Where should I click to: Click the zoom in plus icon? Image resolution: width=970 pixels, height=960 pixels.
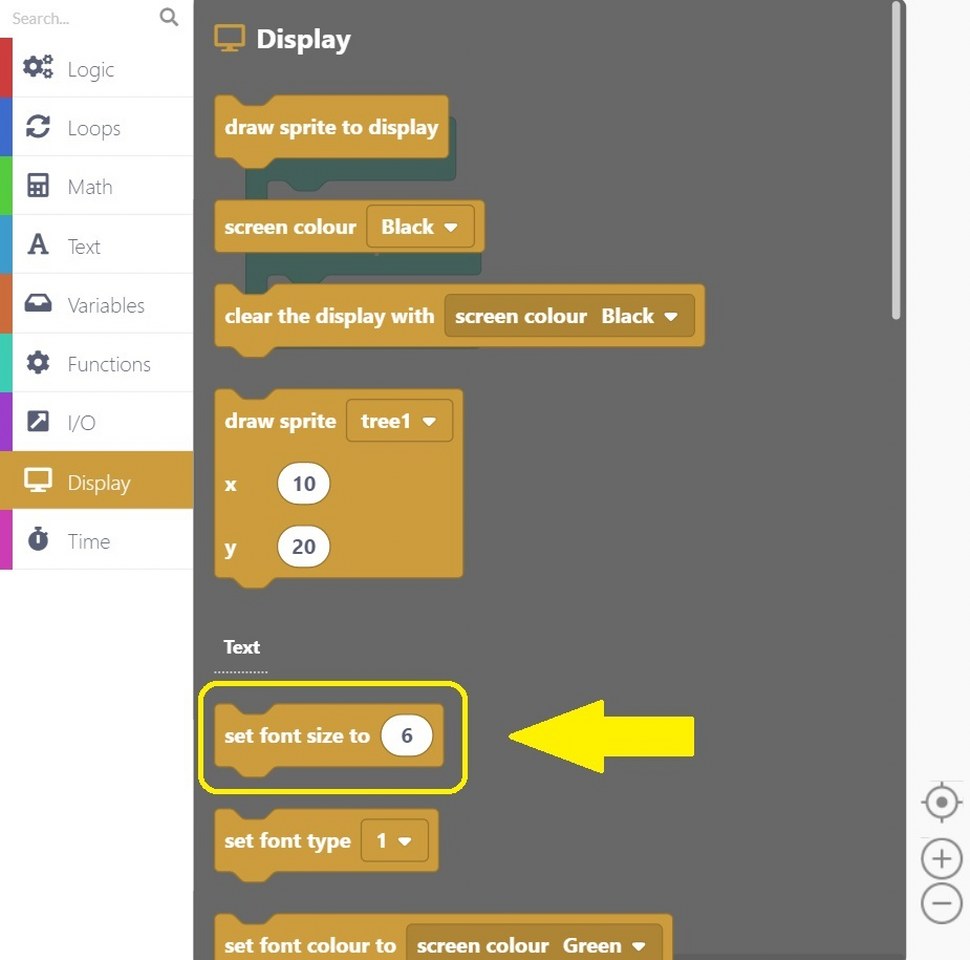point(942,859)
